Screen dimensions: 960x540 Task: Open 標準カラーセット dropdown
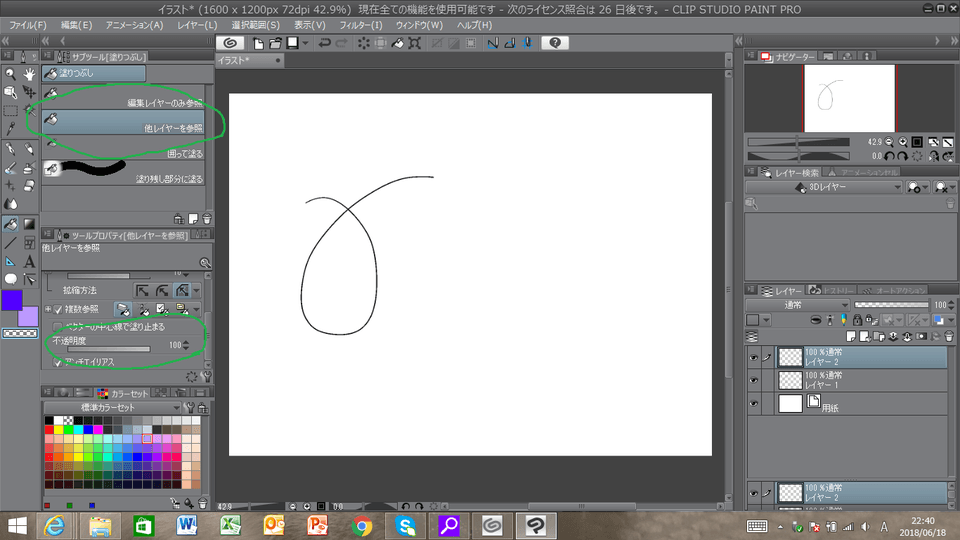click(113, 408)
